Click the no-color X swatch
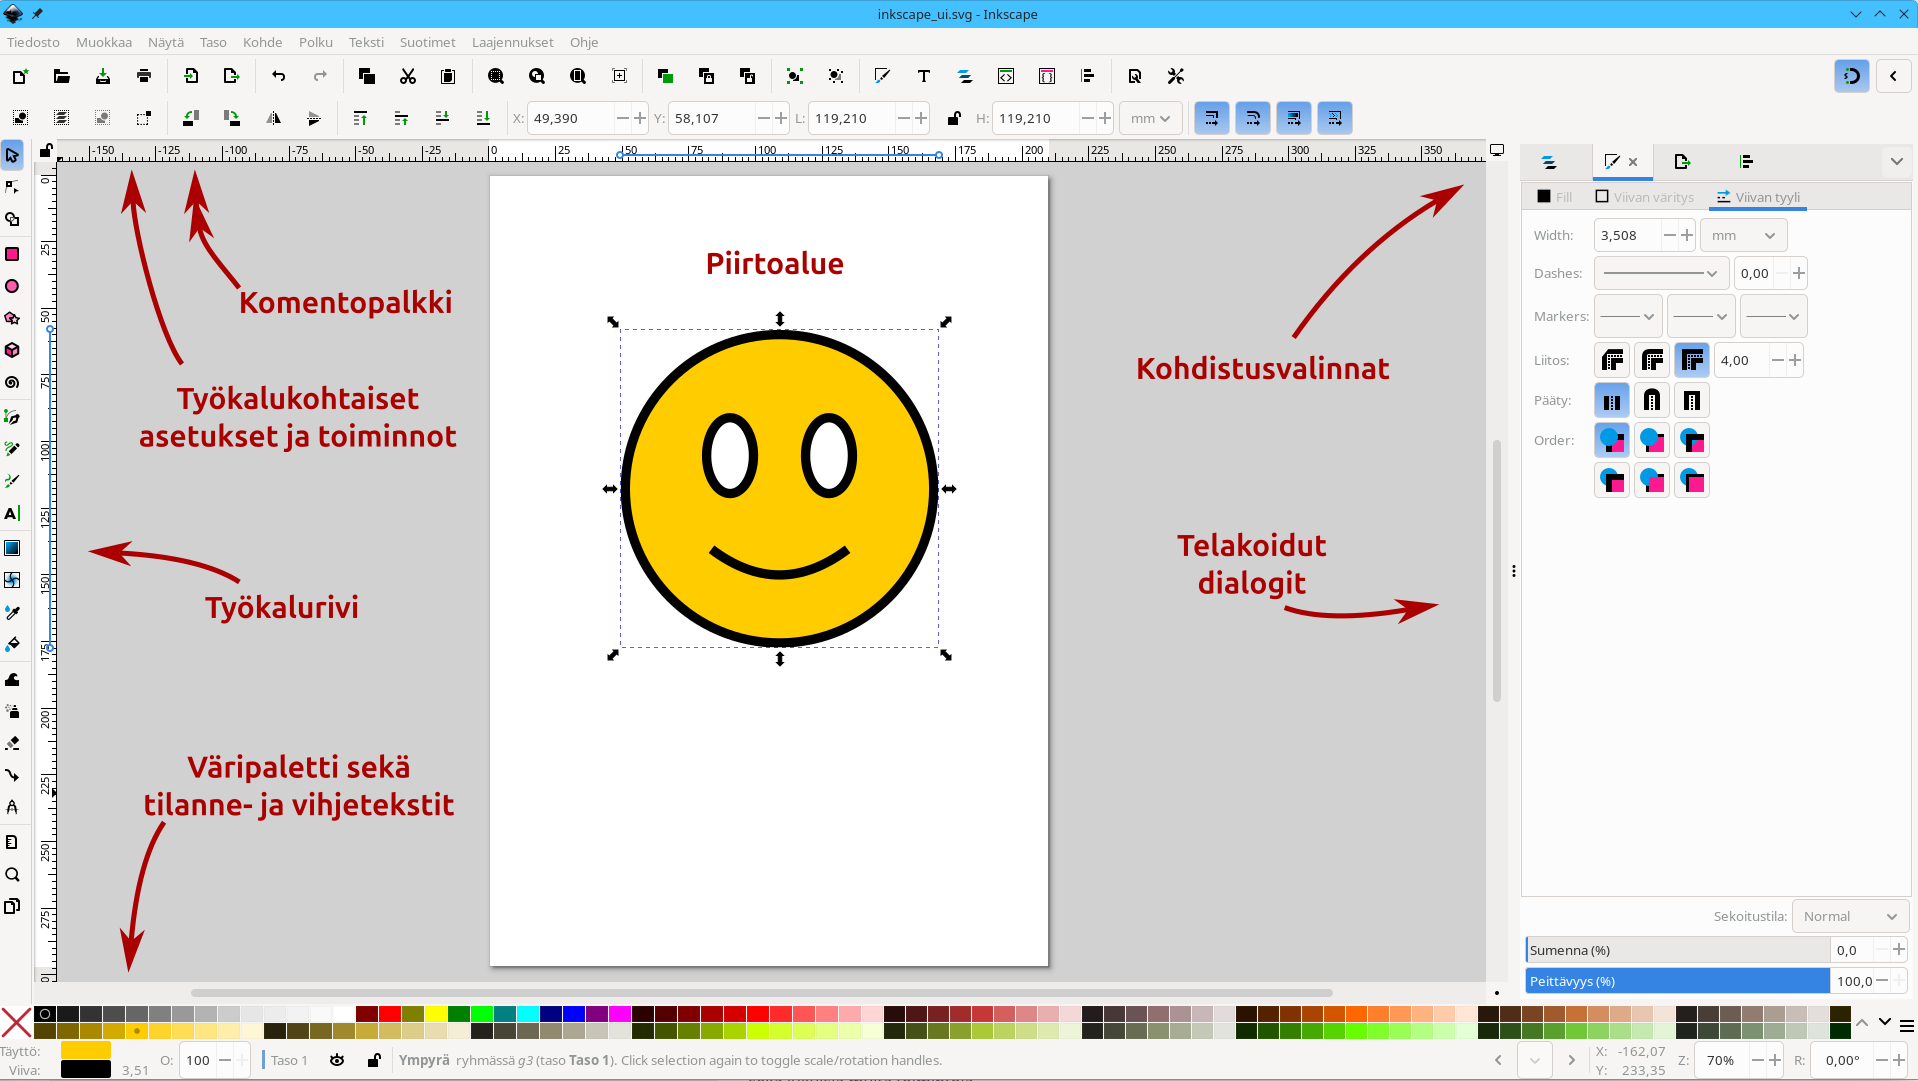 pyautogui.click(x=16, y=1022)
